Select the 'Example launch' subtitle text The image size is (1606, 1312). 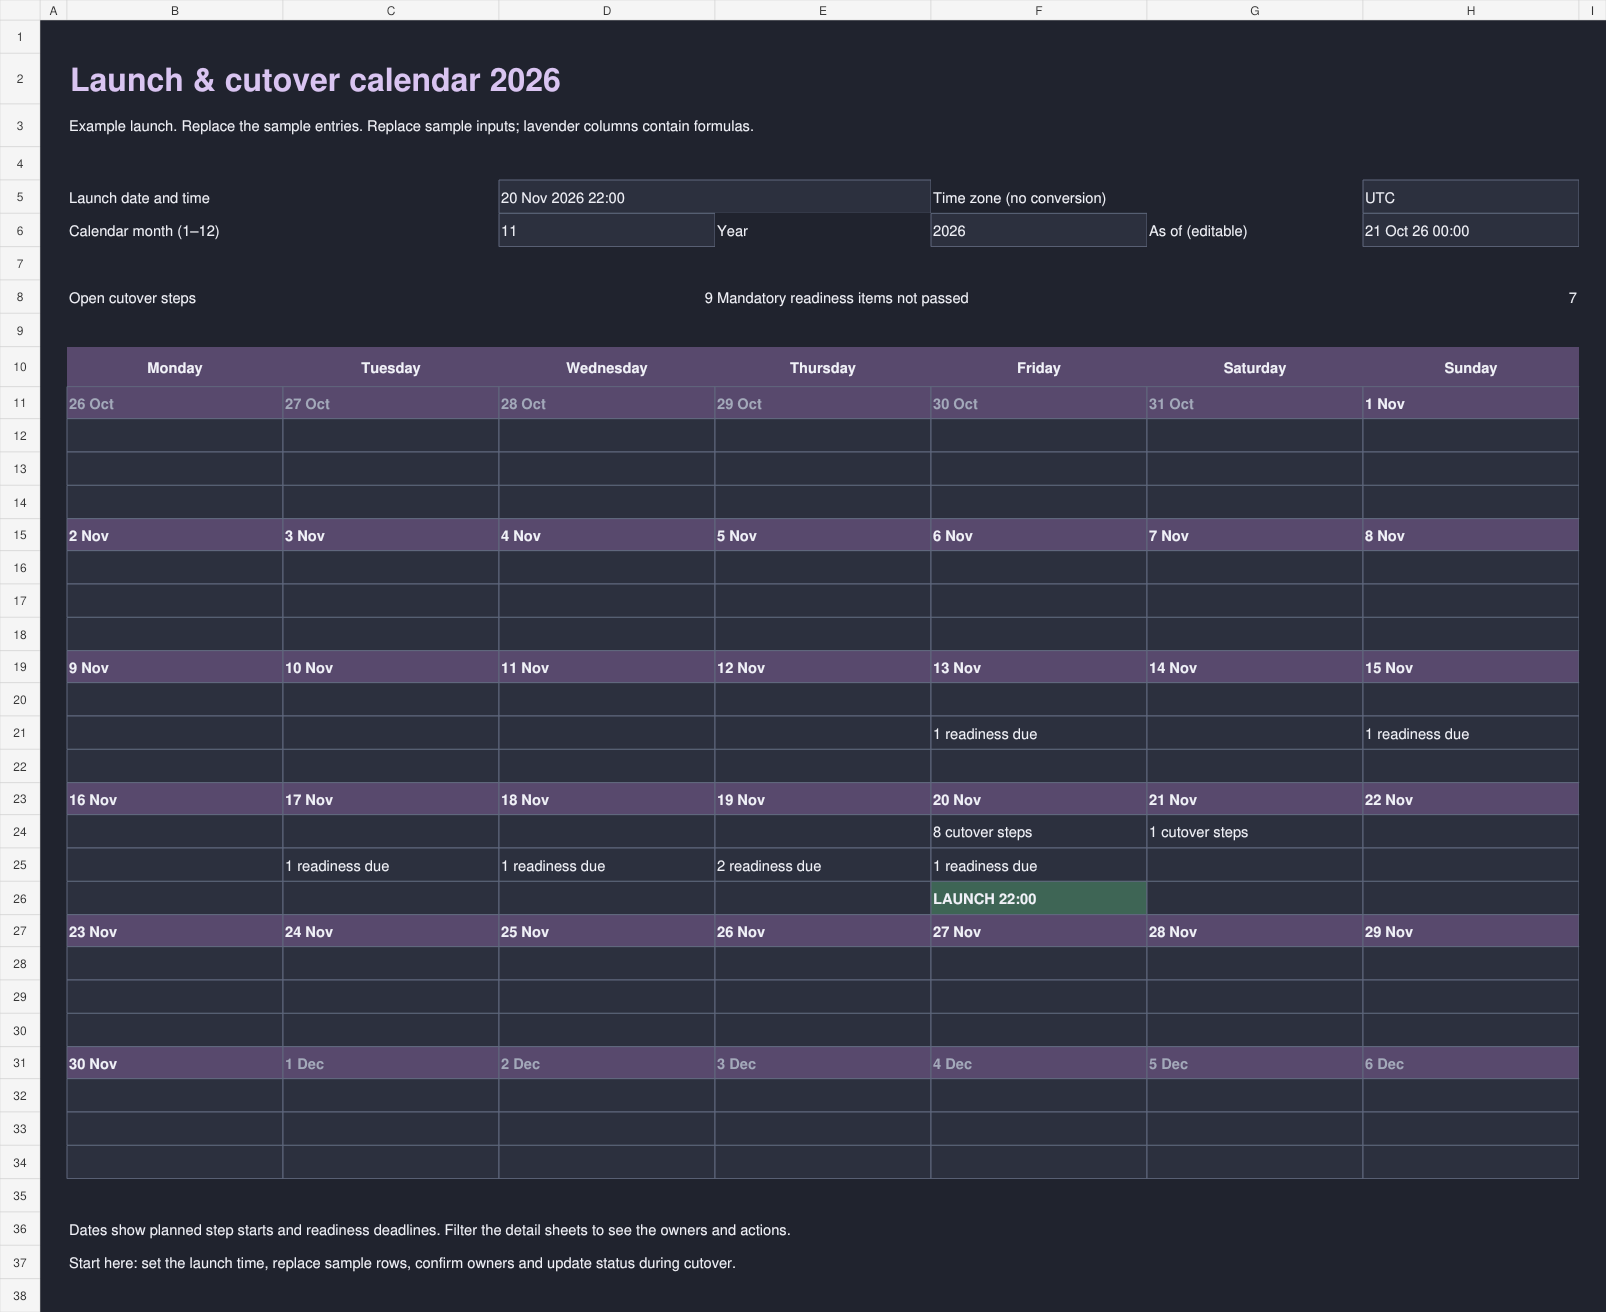(411, 126)
